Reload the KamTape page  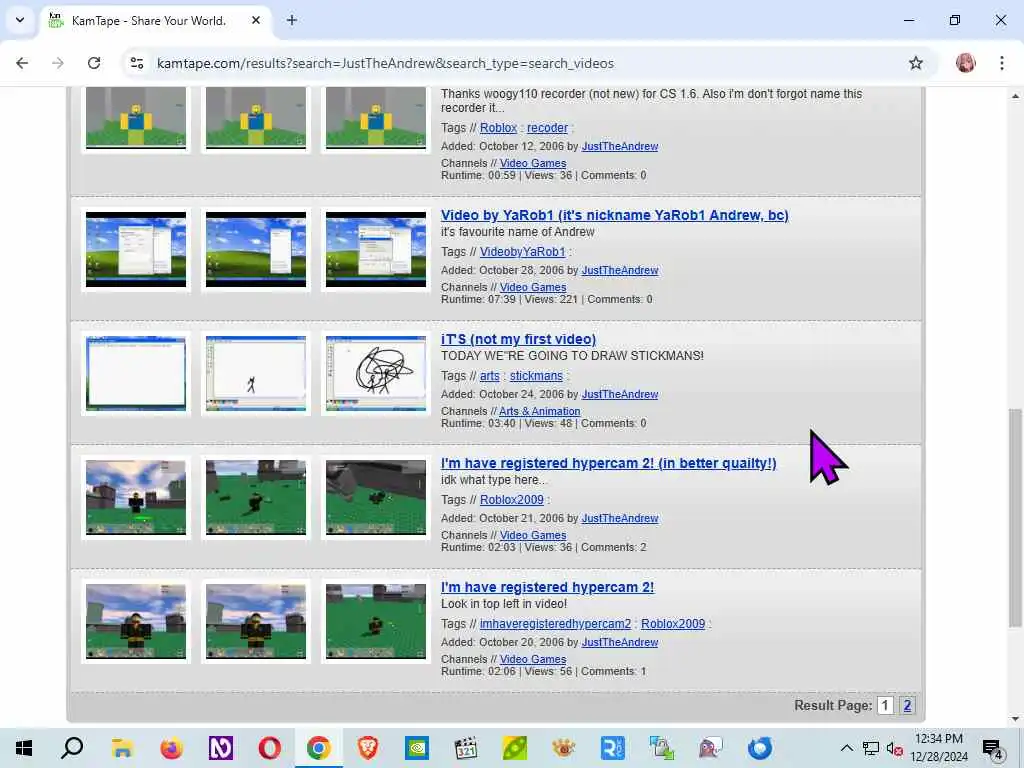pyautogui.click(x=94, y=63)
